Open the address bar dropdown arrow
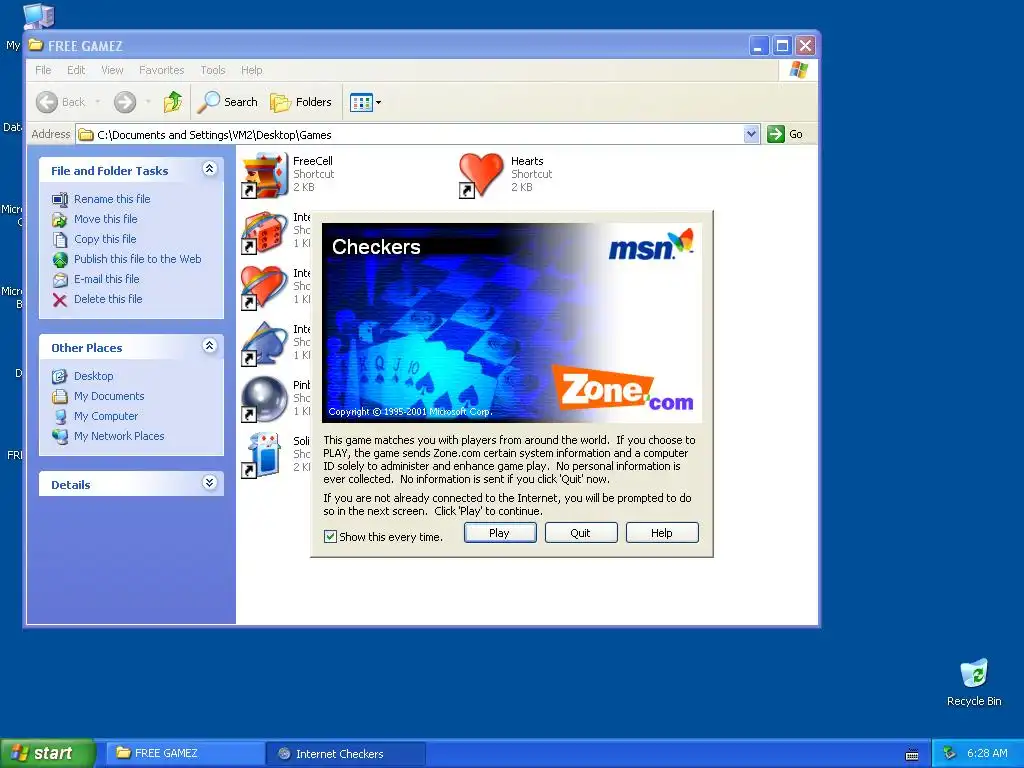This screenshot has width=1024, height=768. point(751,134)
